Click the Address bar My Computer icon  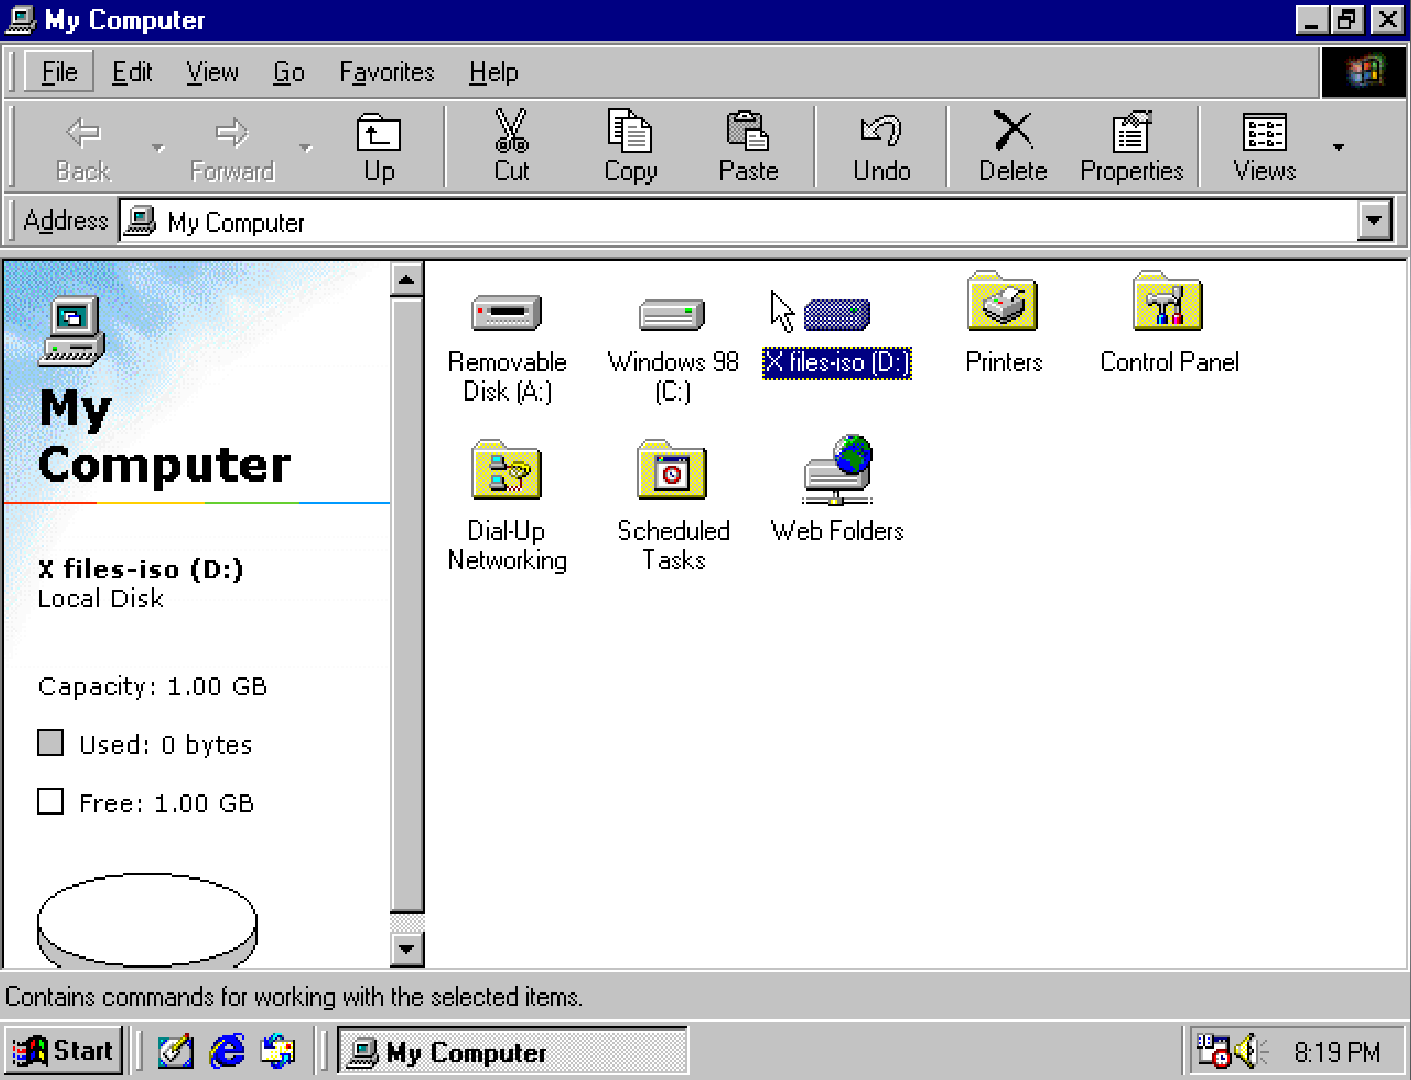(139, 220)
